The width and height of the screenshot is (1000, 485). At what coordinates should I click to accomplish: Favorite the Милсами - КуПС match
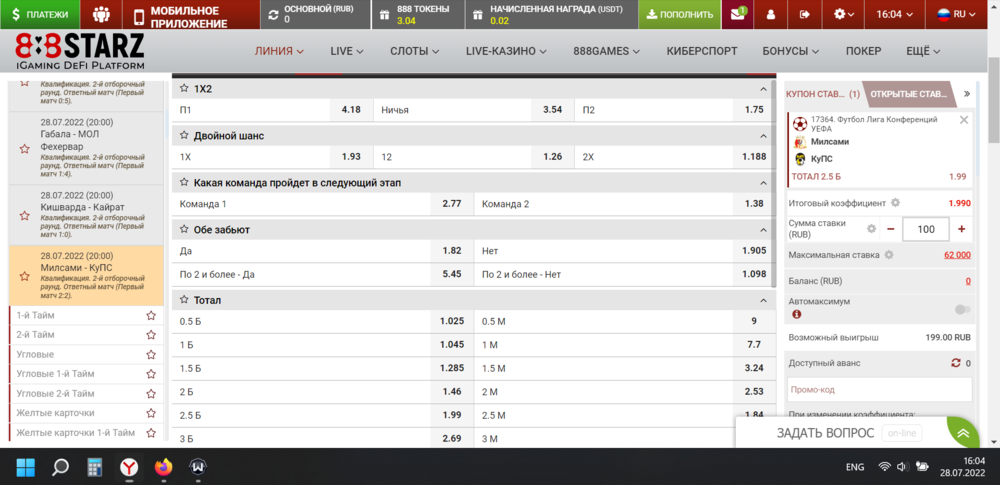coord(24,276)
